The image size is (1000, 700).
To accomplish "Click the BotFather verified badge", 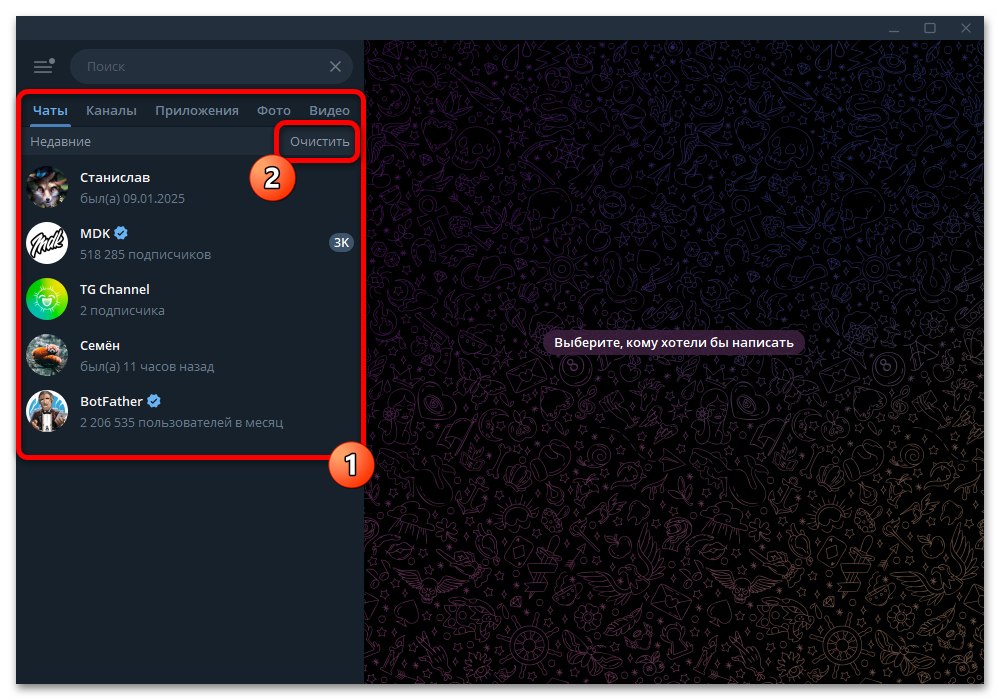I will [x=154, y=401].
